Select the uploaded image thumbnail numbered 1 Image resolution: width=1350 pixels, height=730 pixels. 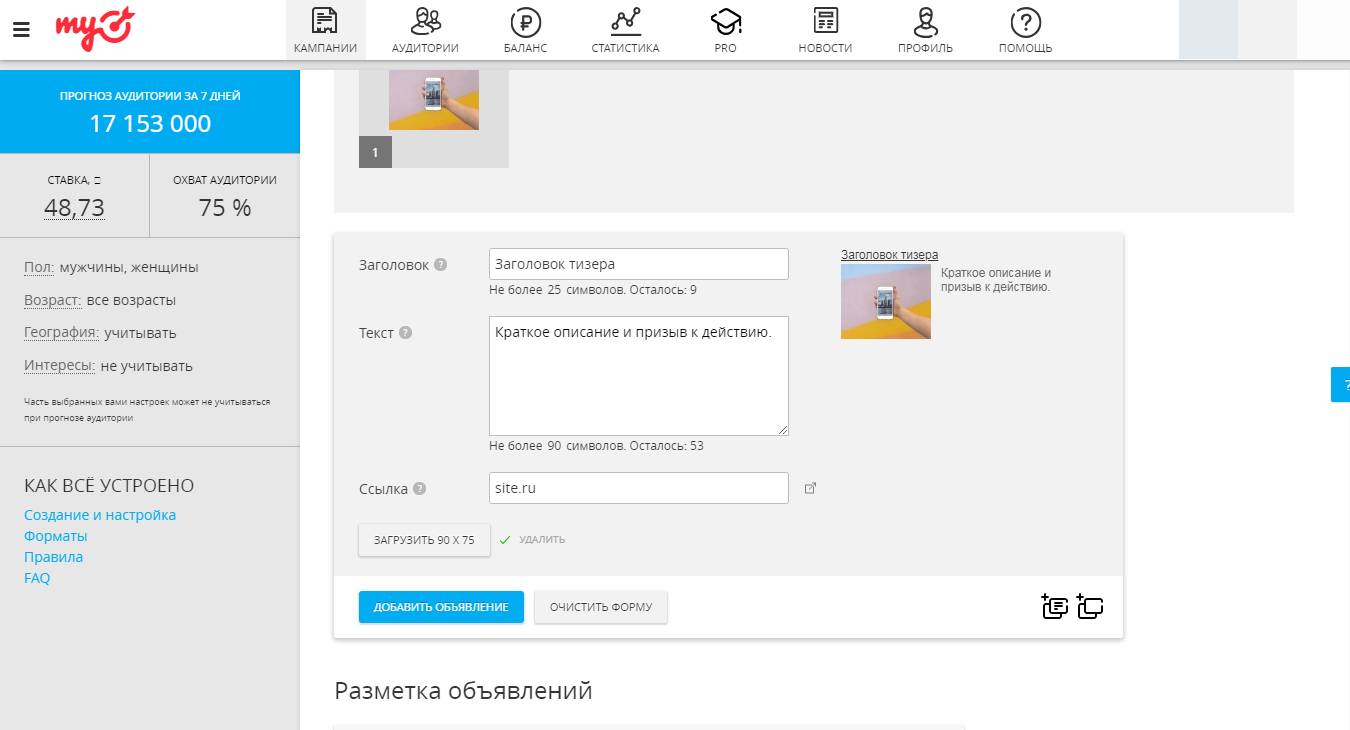(x=433, y=101)
